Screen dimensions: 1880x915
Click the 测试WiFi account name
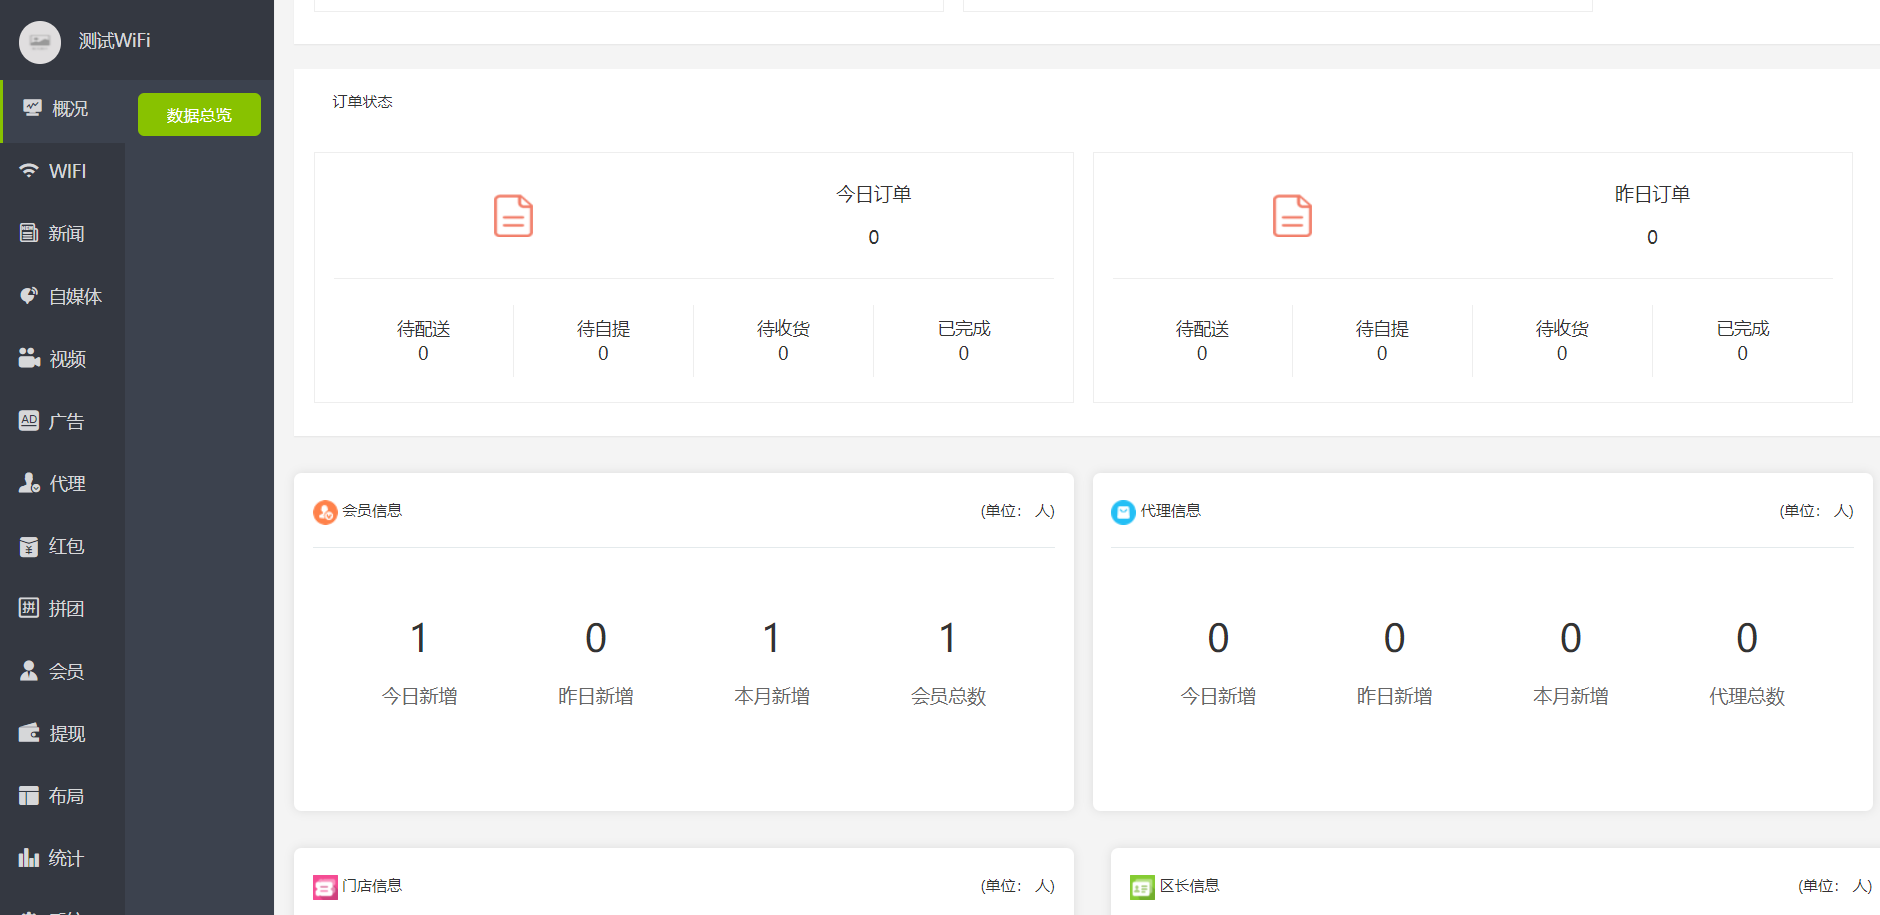[x=114, y=41]
